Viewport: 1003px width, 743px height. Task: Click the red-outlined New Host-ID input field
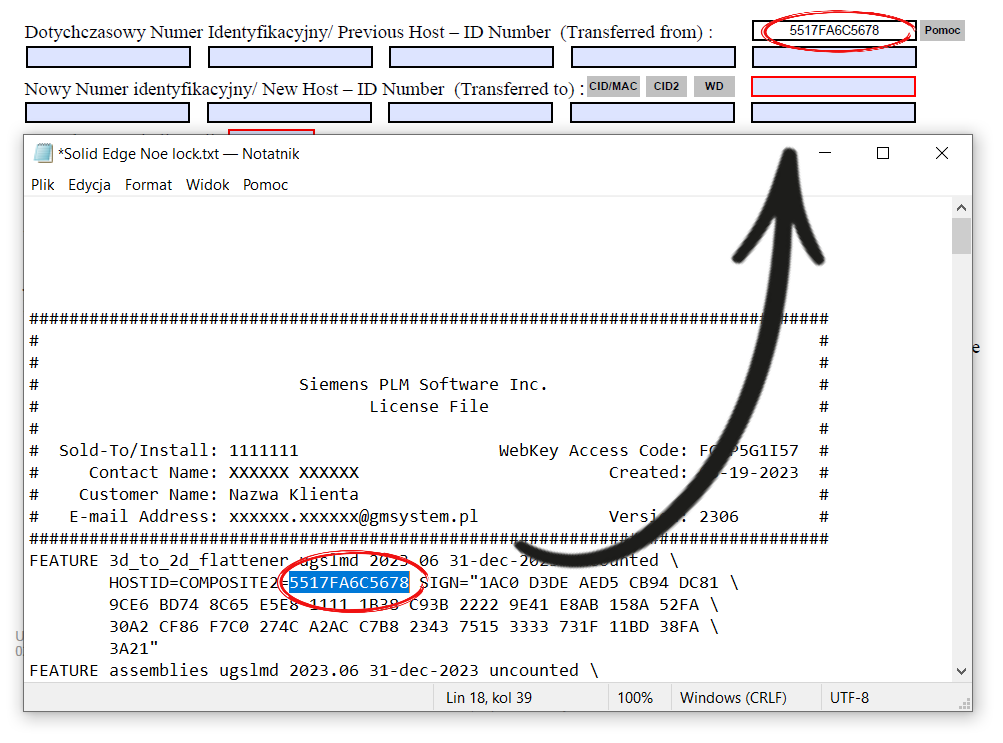pyautogui.click(x=833, y=86)
